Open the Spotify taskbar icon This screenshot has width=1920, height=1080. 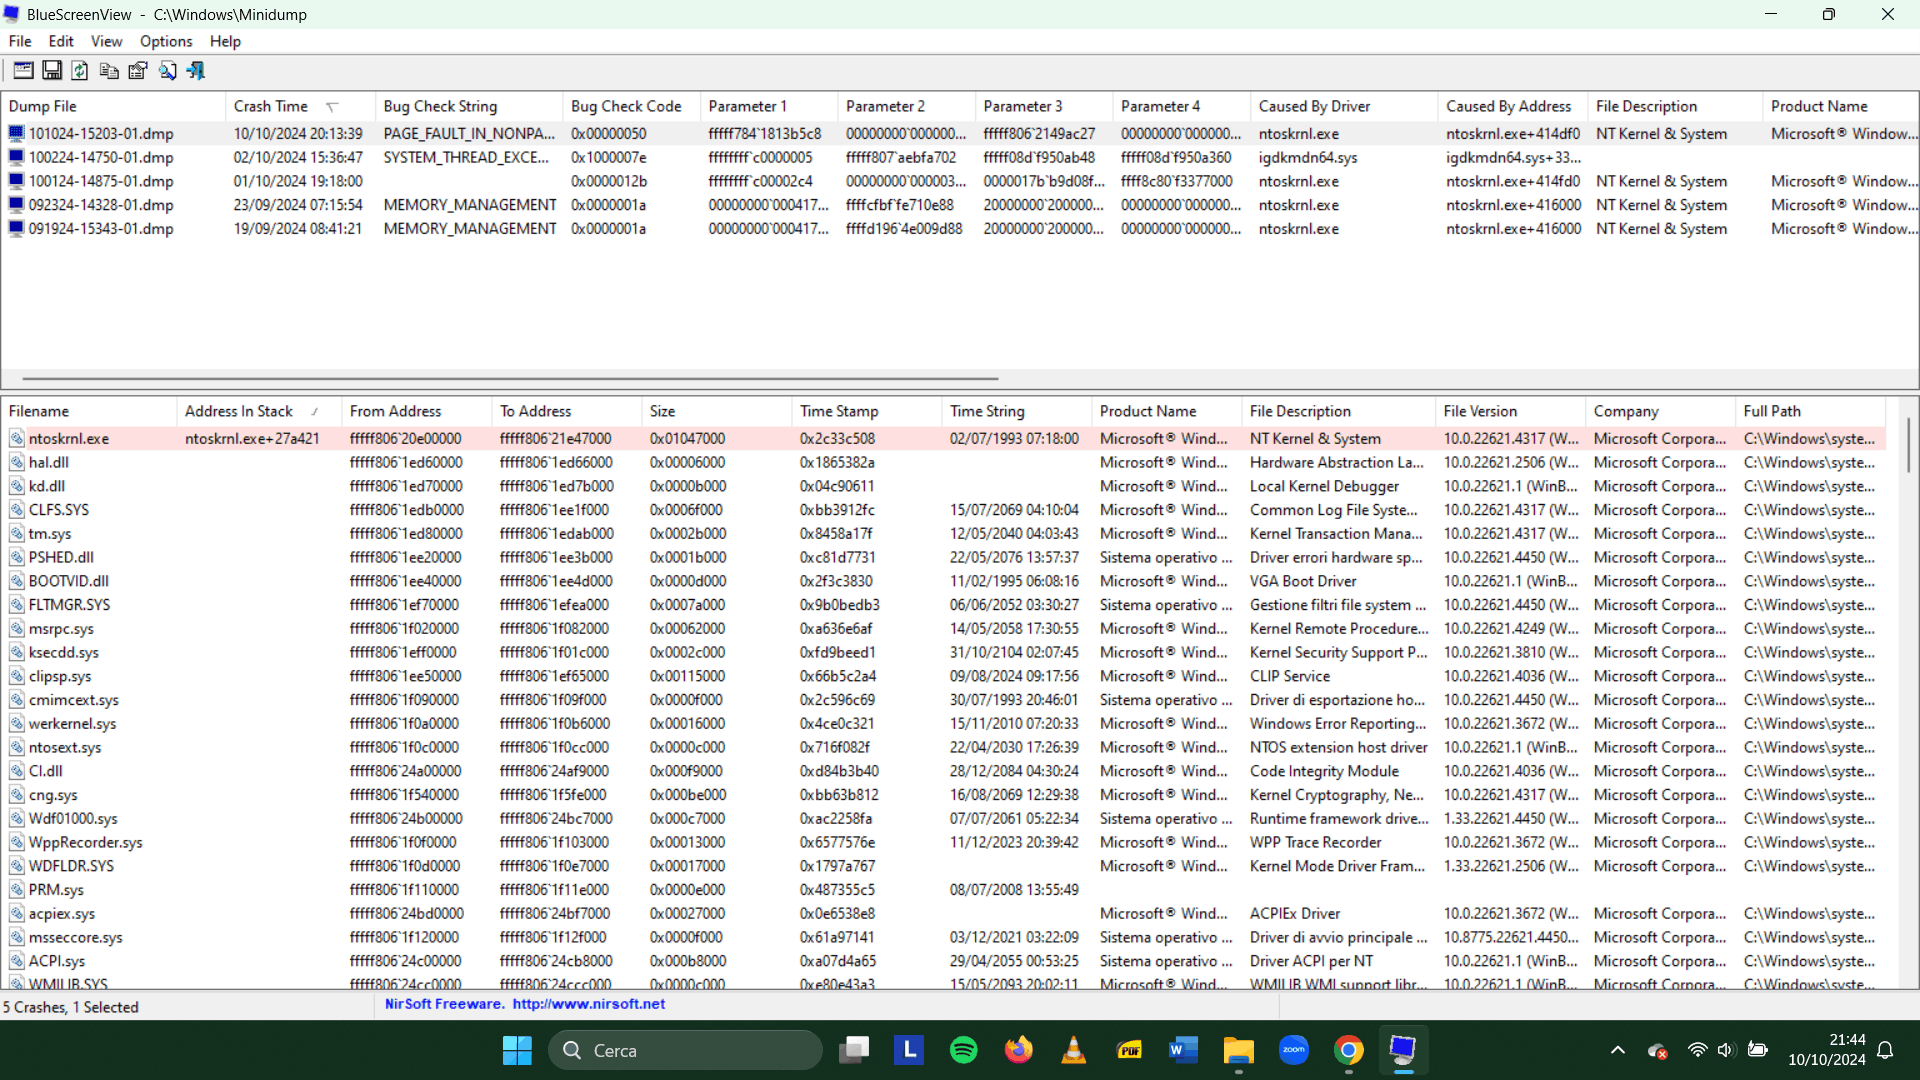coord(963,1050)
